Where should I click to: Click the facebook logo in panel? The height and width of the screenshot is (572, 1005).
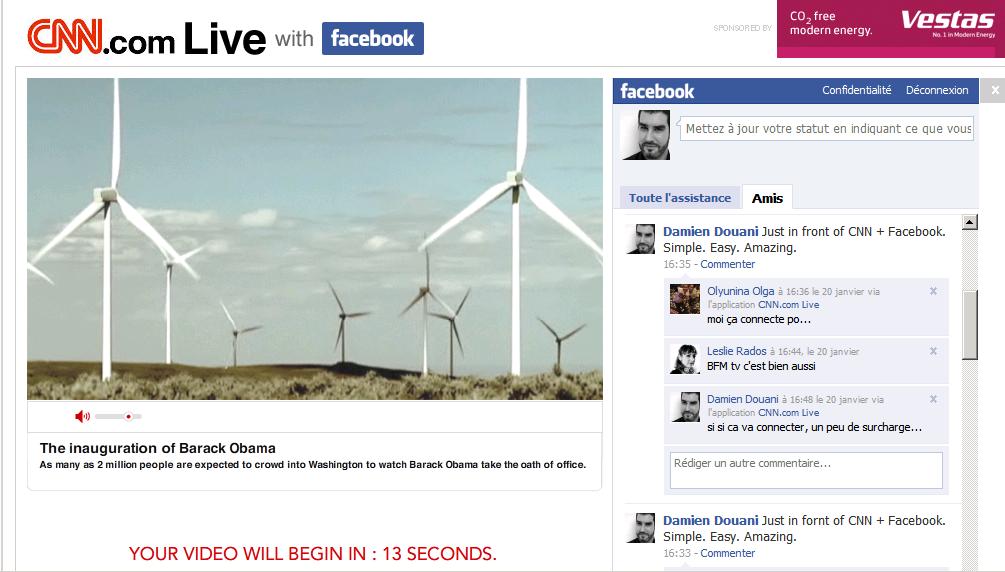tap(657, 91)
